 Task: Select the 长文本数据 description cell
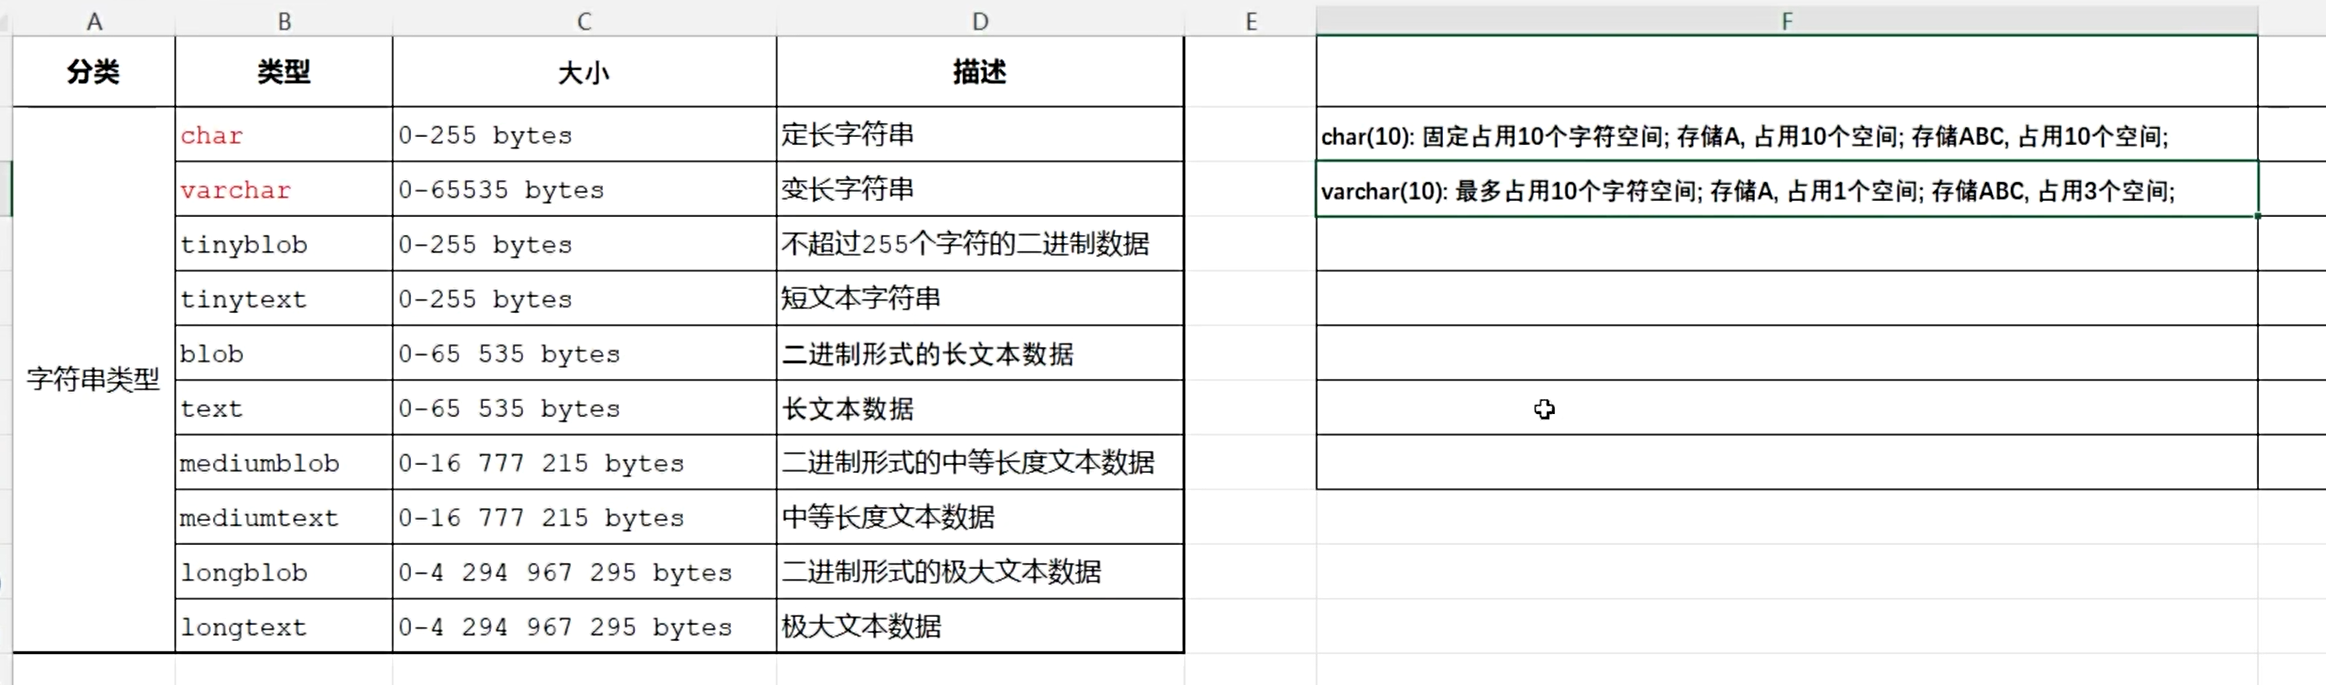980,408
